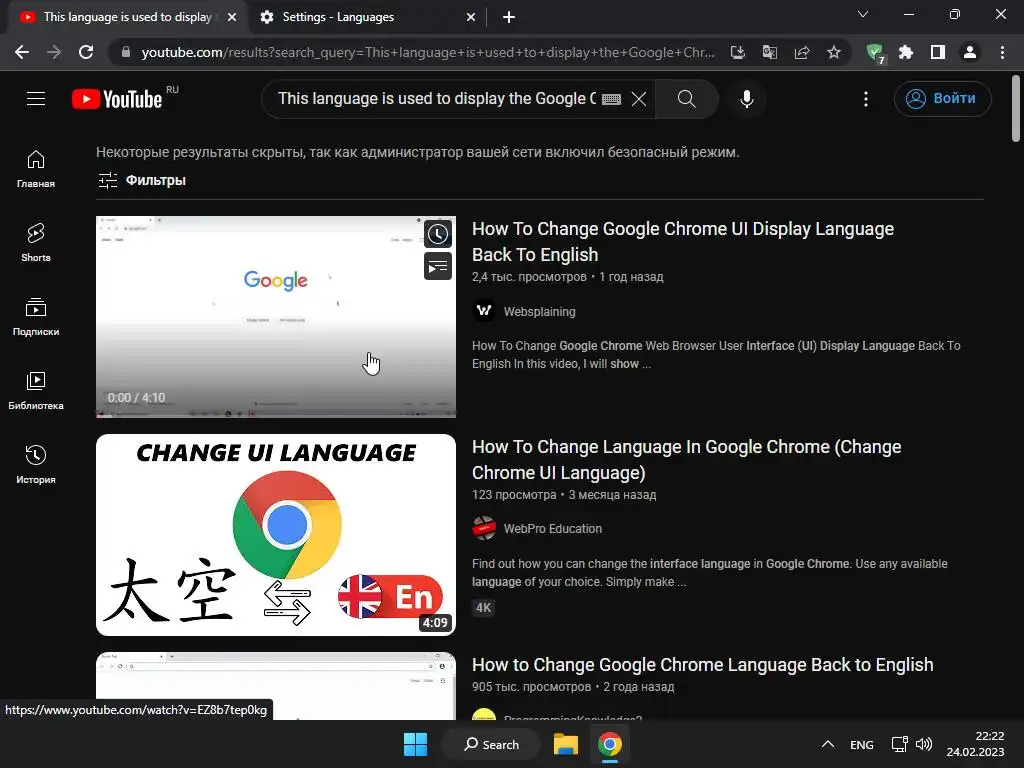Screen dimensions: 1024x768
Task: Open Подписки in the sidebar
Action: click(36, 317)
